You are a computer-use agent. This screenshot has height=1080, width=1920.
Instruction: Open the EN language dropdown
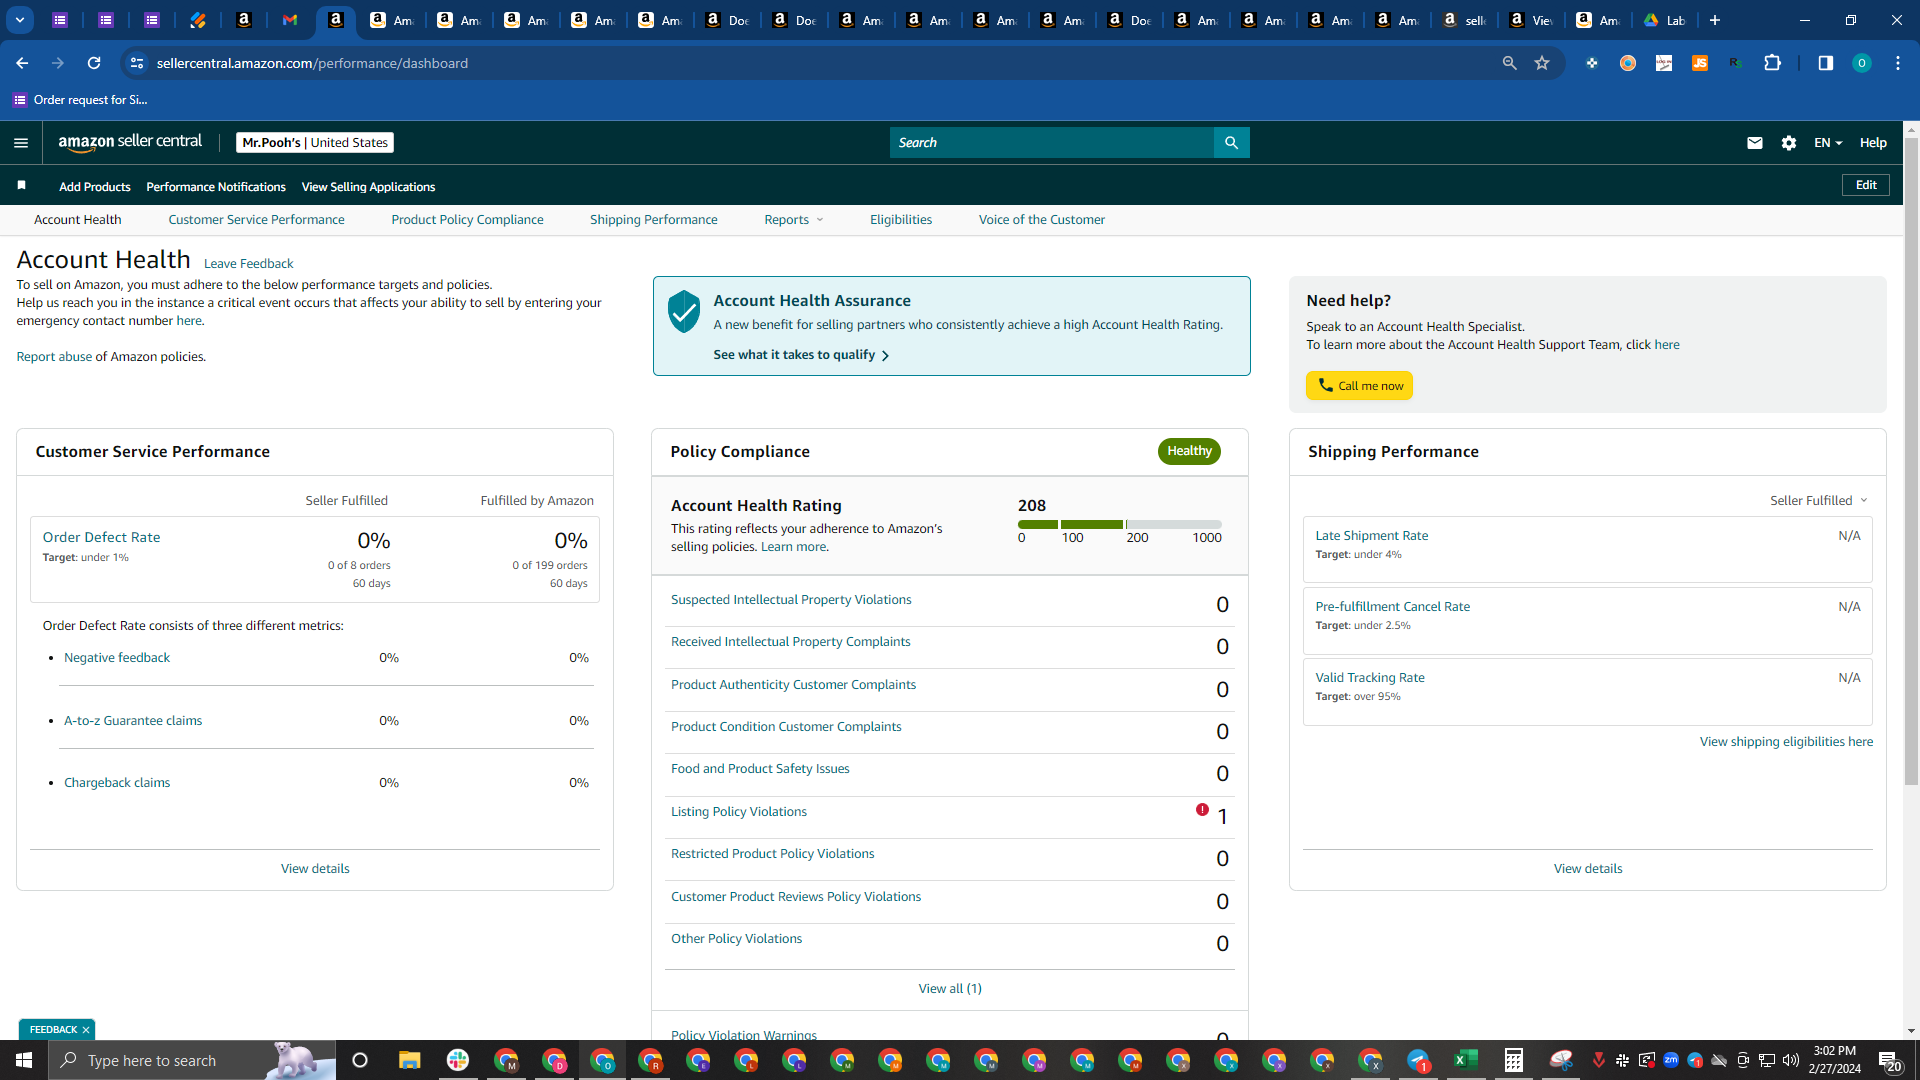click(1828, 143)
